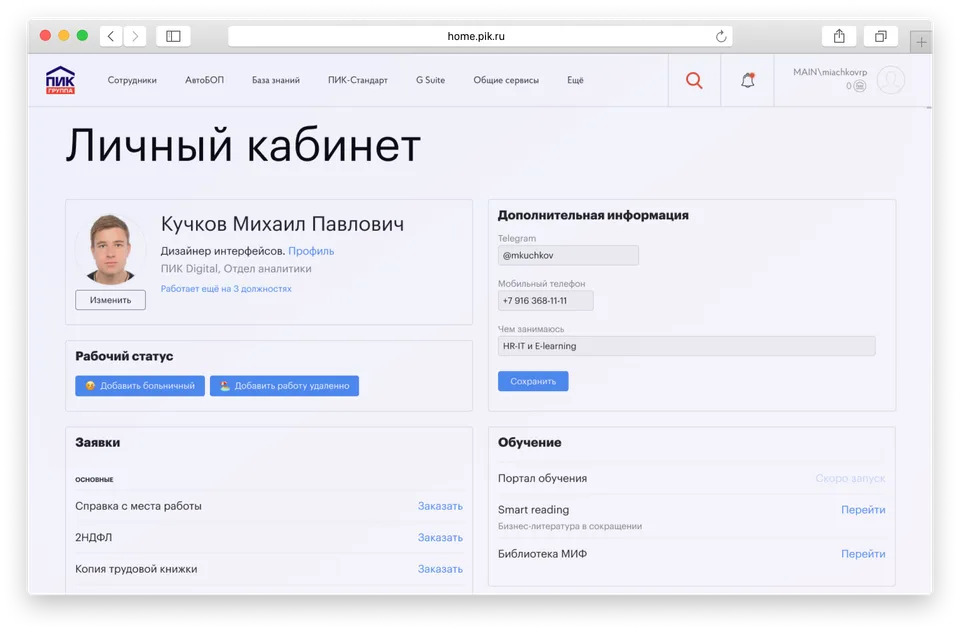Image resolution: width=960 pixels, height=632 pixels.
Task: Open the ПИК-Стандарт dropdown
Action: [x=358, y=80]
